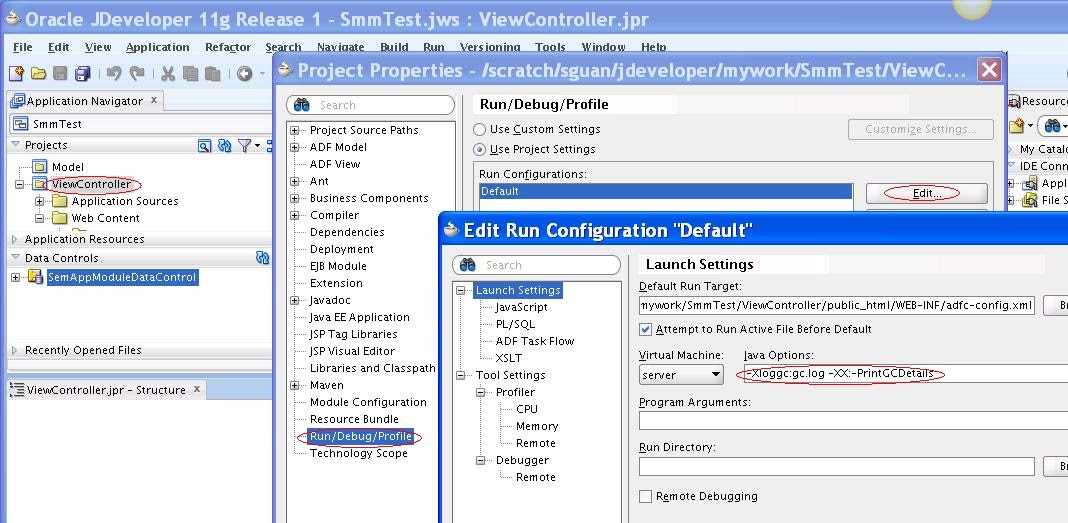Open the Edit menu
Screen dimensions: 1068x523
pyautogui.click(x=59, y=47)
